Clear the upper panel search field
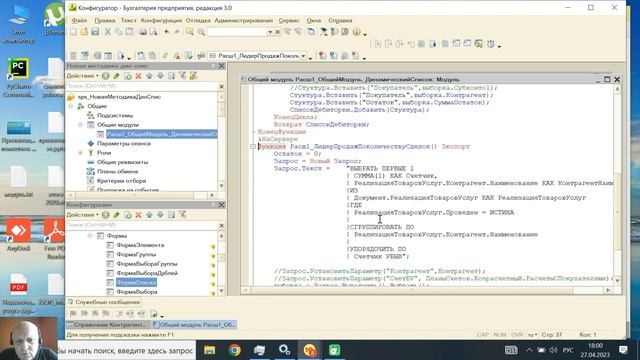 point(222,87)
